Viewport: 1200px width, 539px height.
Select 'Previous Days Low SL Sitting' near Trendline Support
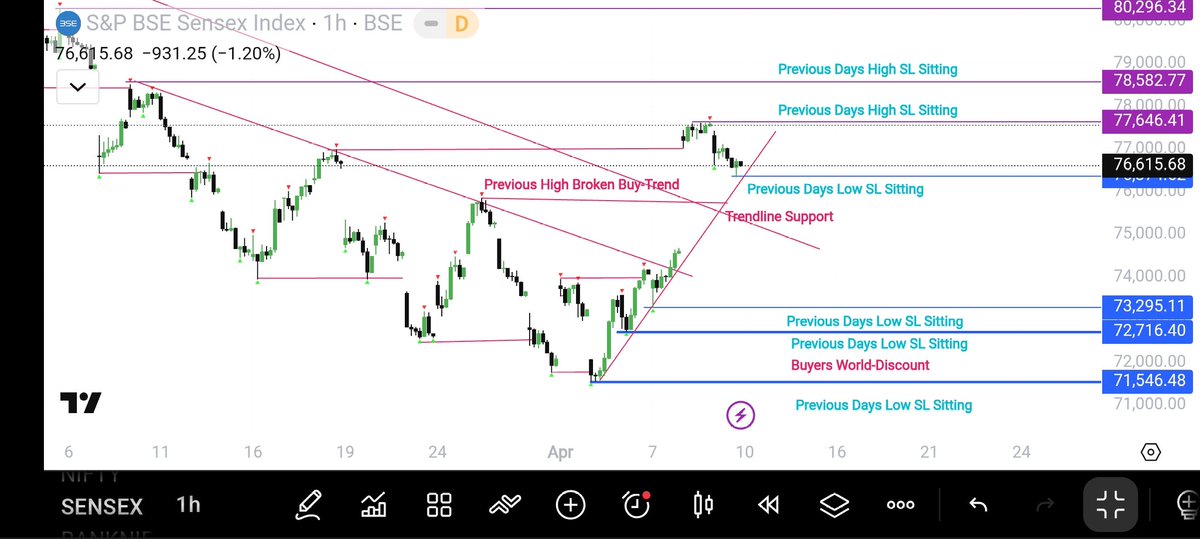point(835,189)
